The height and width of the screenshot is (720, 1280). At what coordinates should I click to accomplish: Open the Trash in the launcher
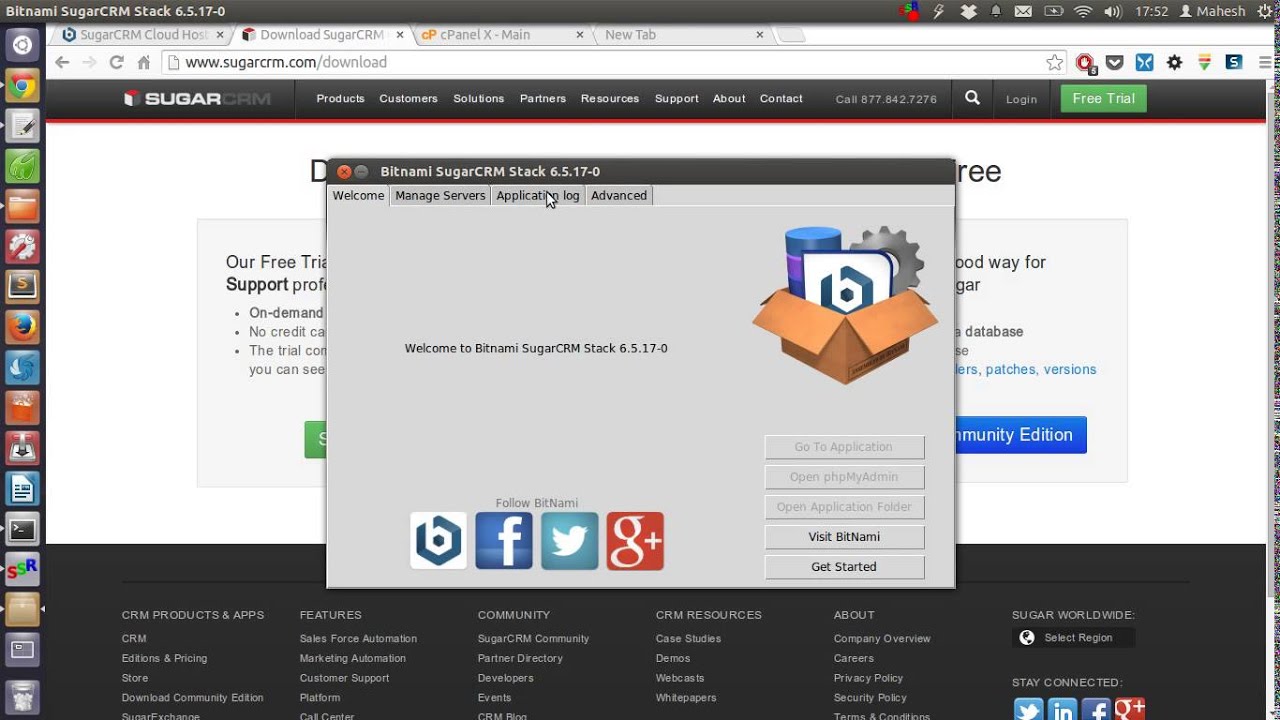(x=22, y=695)
